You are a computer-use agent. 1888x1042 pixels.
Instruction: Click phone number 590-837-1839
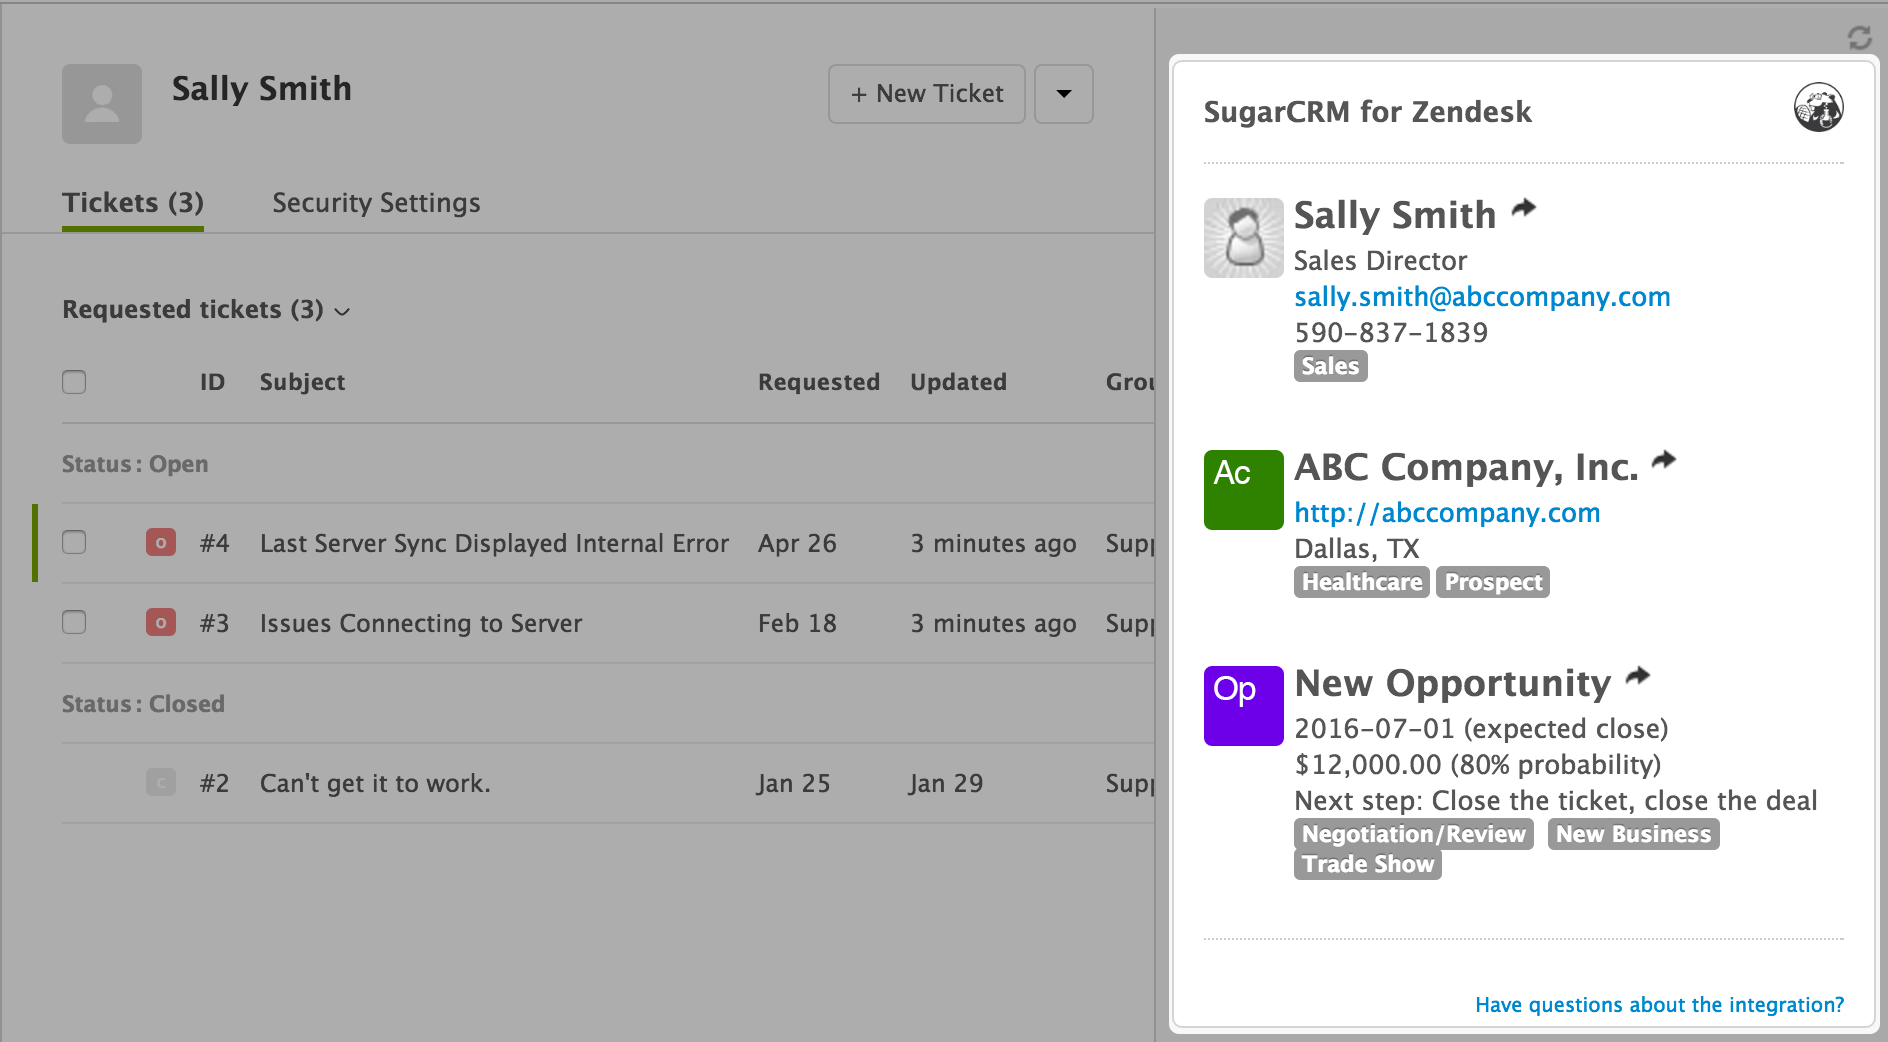click(x=1391, y=333)
